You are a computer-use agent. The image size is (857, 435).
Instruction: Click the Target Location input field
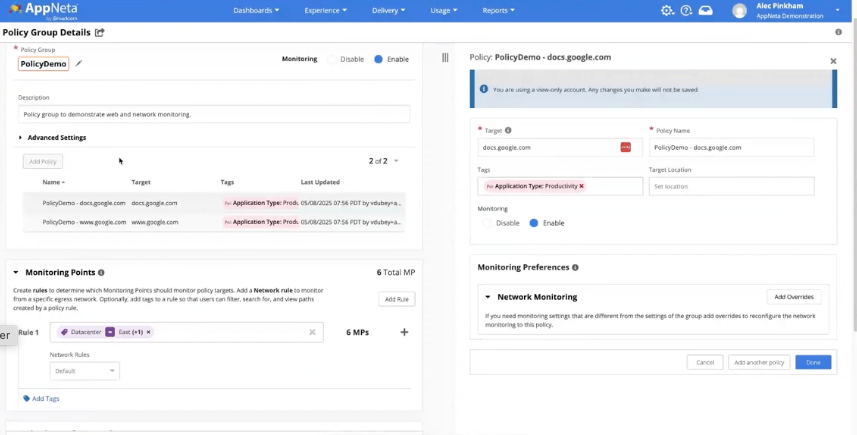point(731,186)
